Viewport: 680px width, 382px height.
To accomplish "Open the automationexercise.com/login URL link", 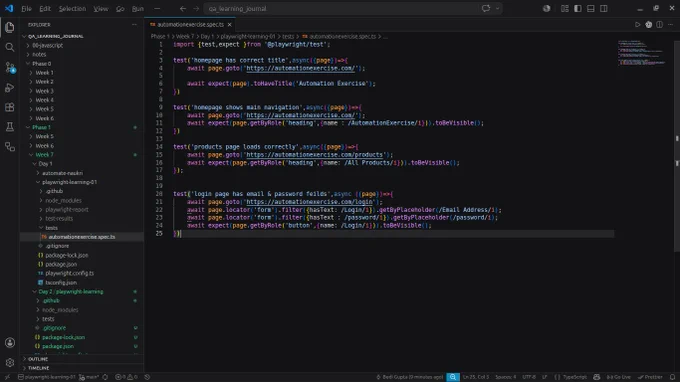I will pos(310,202).
